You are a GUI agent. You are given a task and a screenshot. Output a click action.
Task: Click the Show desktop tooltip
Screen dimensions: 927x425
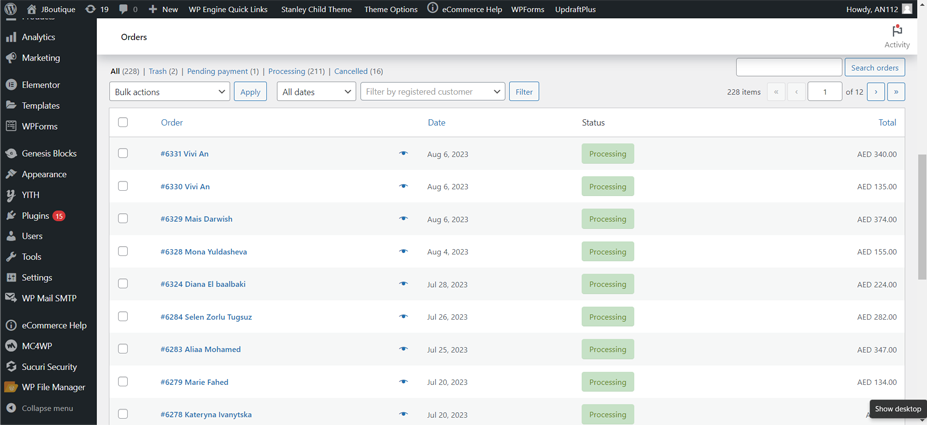[897, 408]
